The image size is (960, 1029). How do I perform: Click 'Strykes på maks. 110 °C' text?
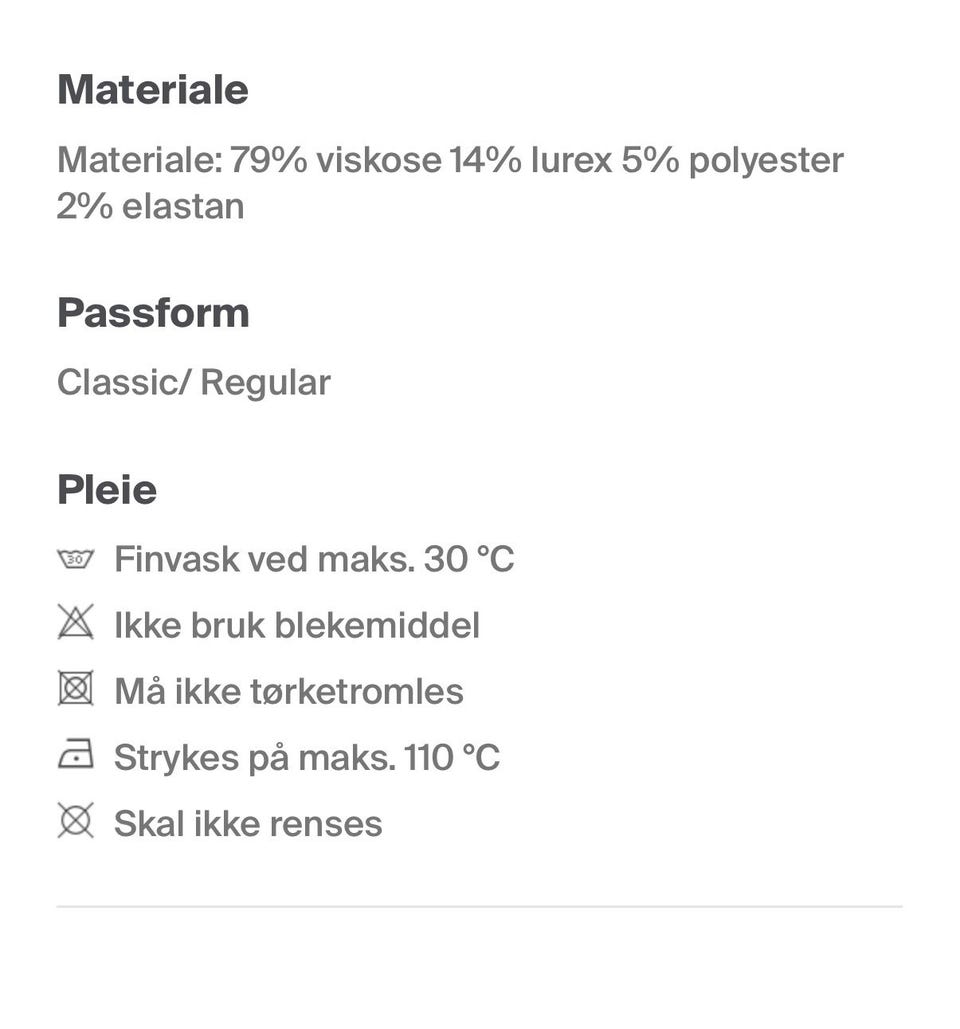307,757
